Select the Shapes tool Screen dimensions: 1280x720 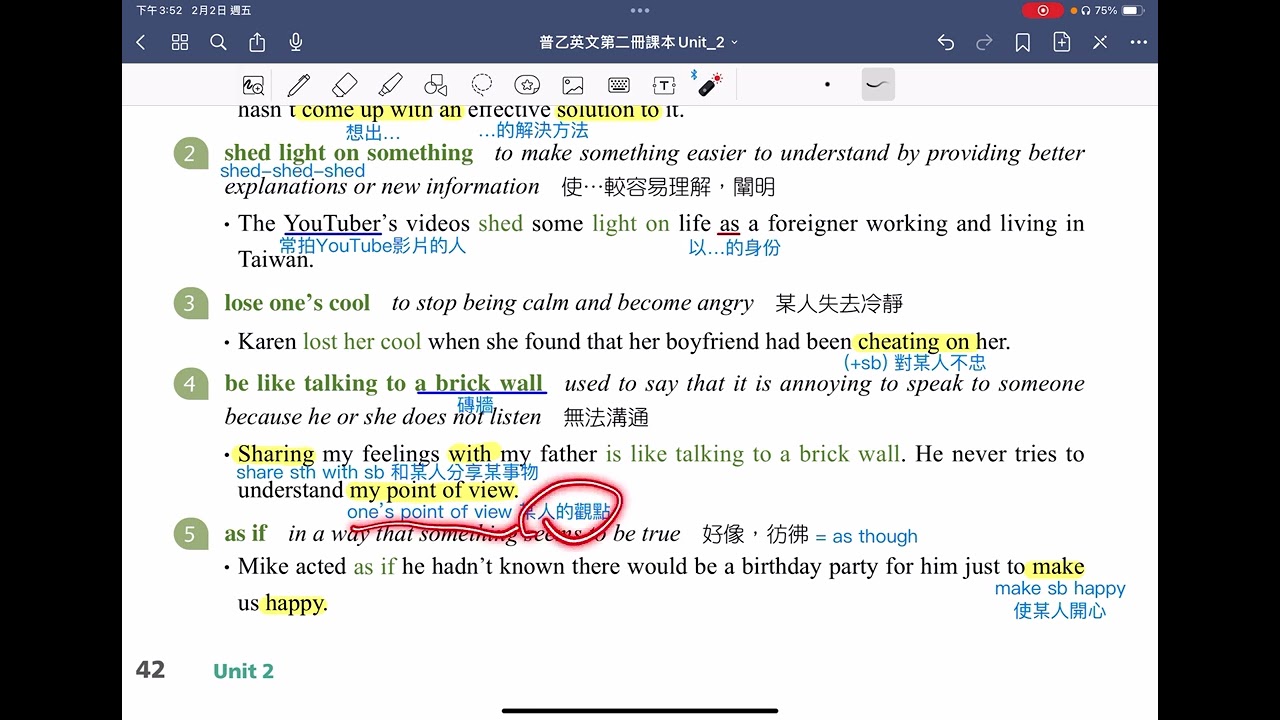436,85
